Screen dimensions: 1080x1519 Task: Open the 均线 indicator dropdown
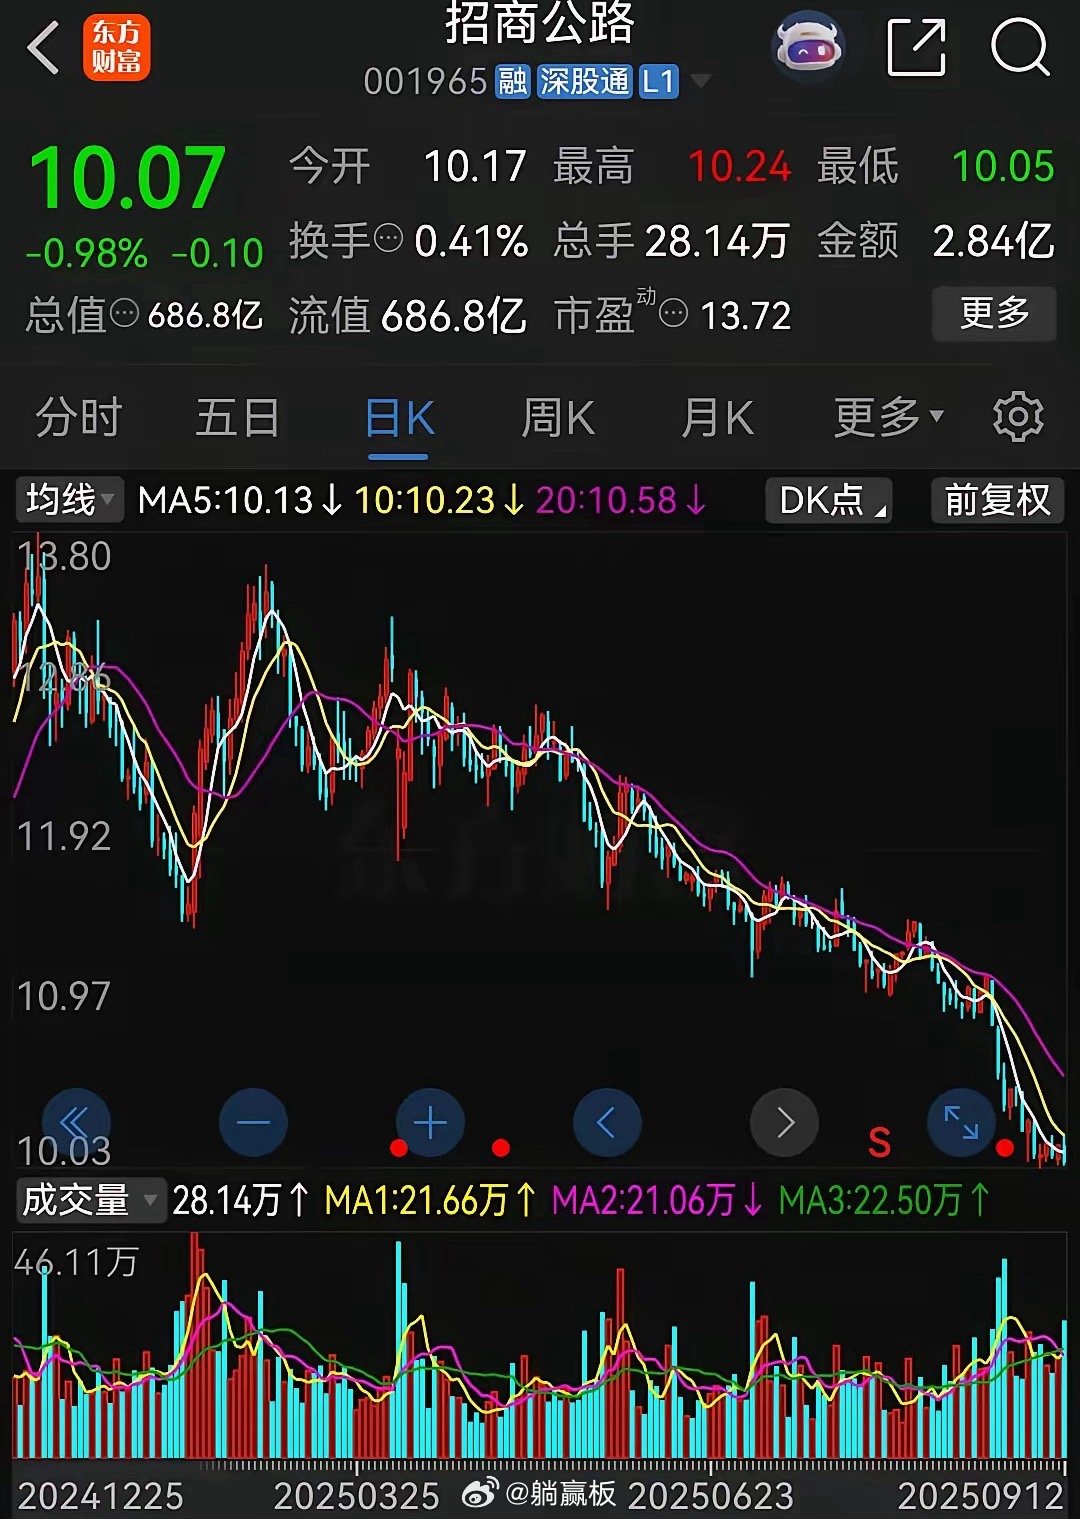pyautogui.click(x=69, y=499)
